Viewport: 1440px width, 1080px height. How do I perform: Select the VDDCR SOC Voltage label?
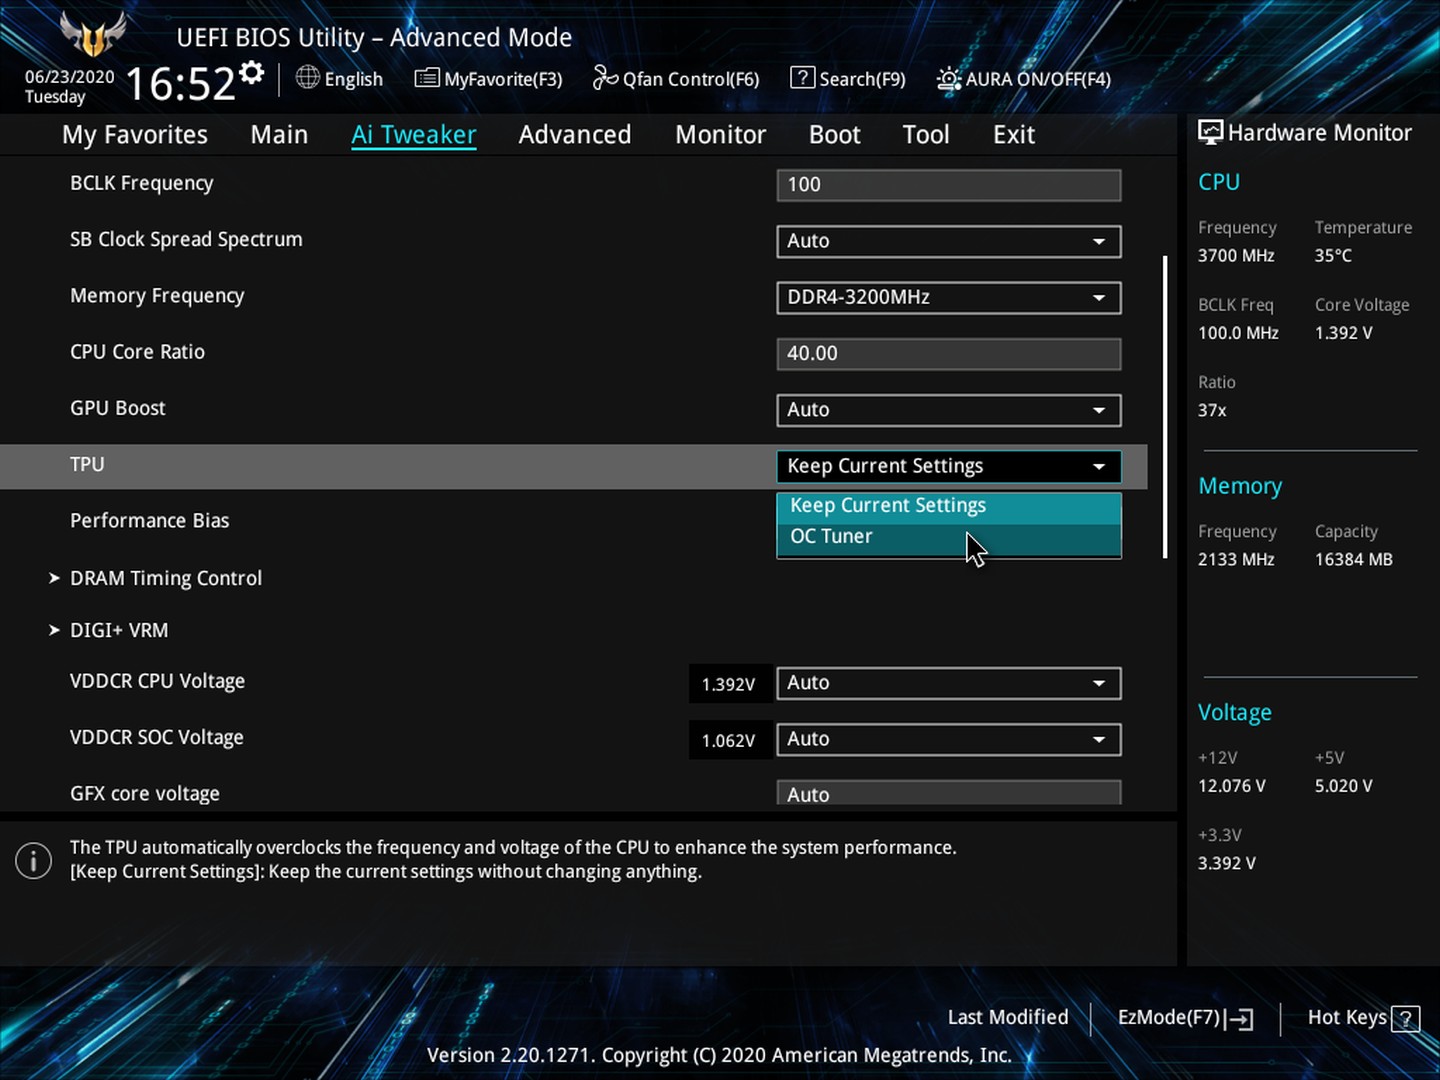point(157,737)
